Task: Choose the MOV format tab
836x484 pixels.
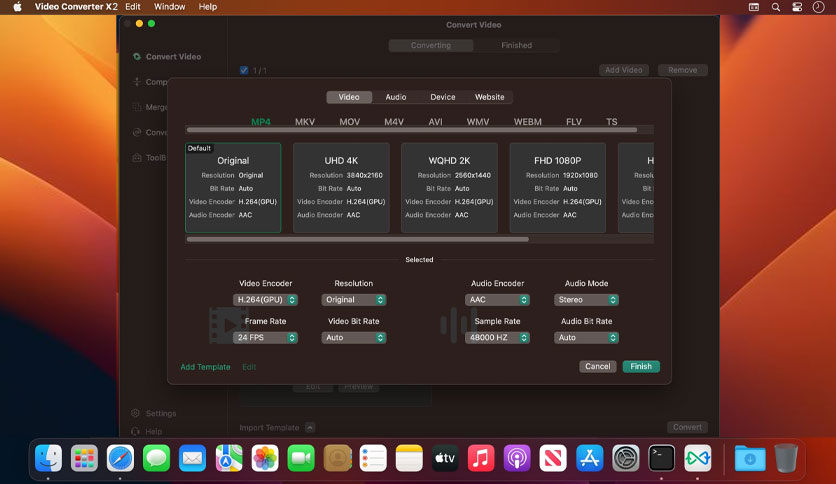Action: (x=350, y=122)
